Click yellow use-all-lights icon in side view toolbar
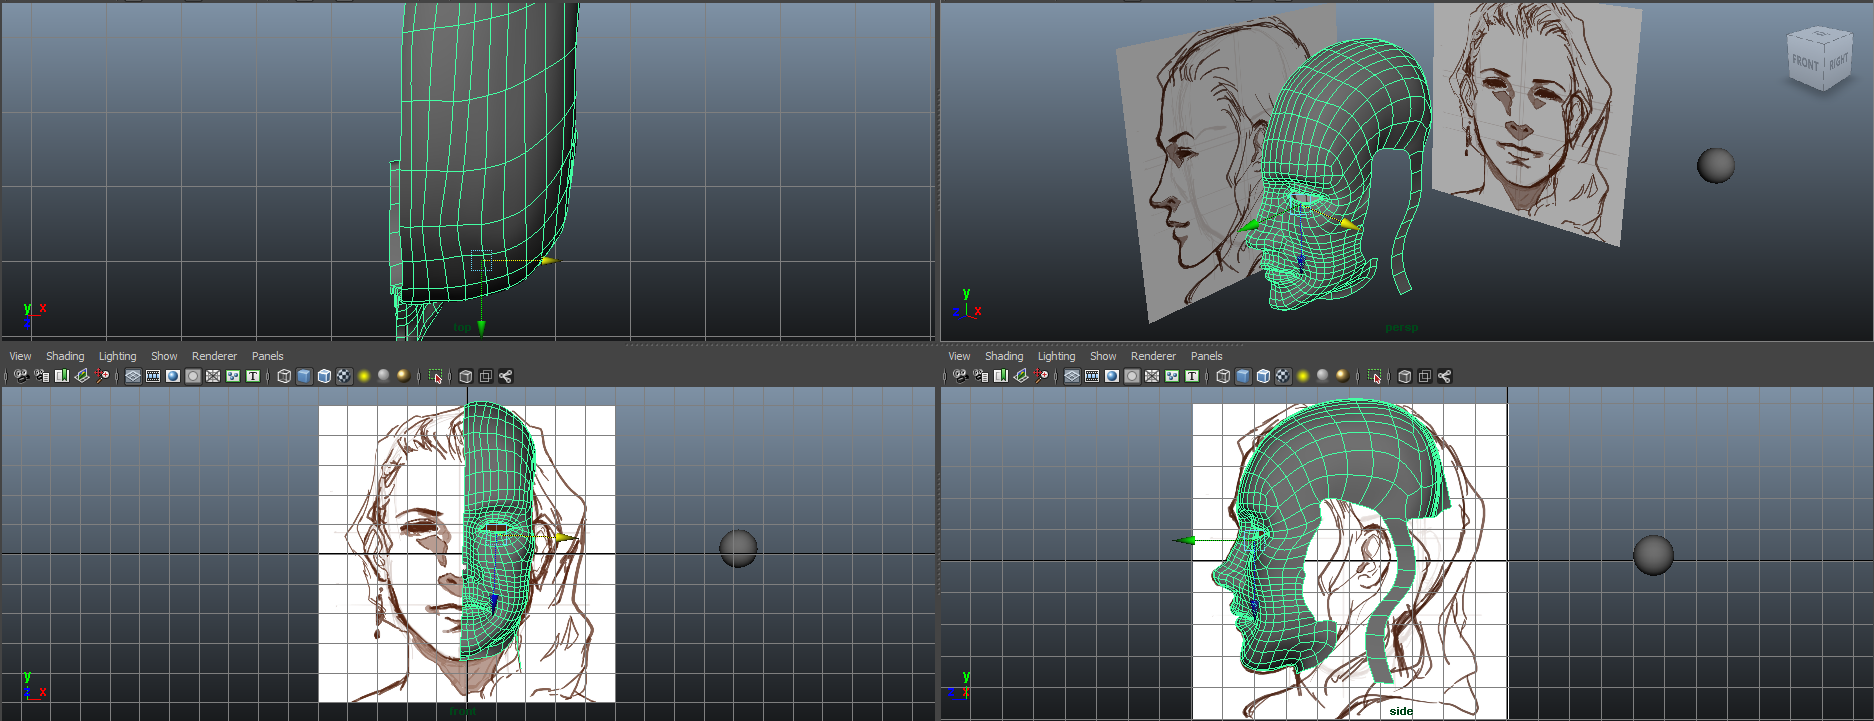This screenshot has width=1874, height=721. [x=1303, y=376]
